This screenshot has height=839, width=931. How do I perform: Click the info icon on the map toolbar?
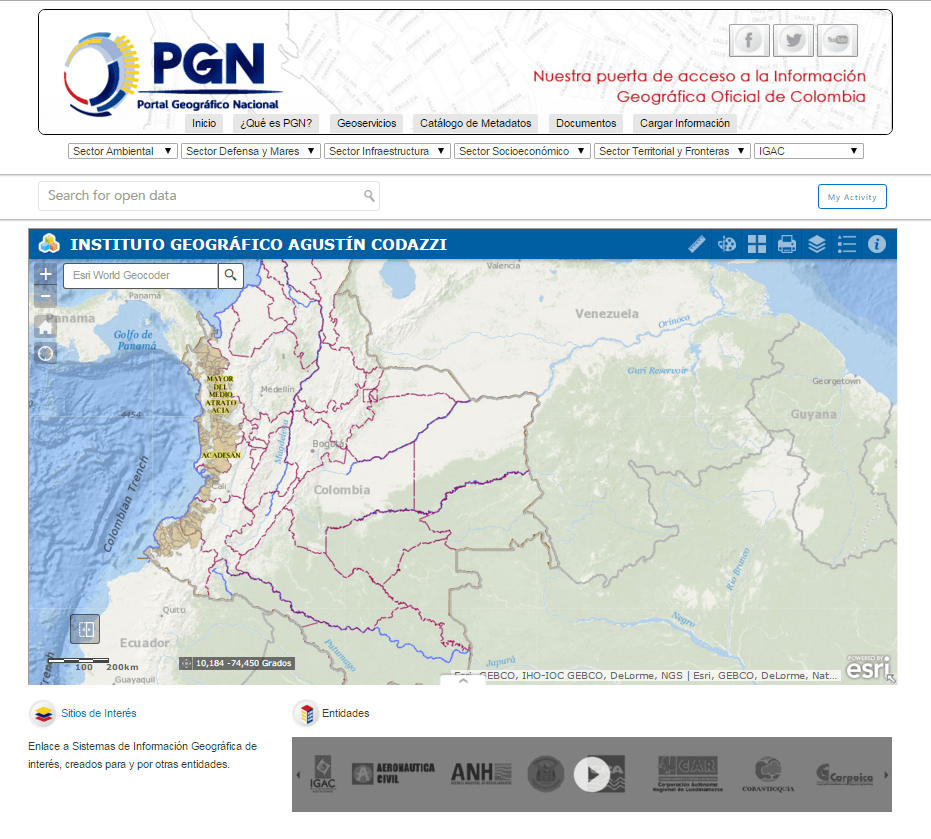pyautogui.click(x=877, y=243)
